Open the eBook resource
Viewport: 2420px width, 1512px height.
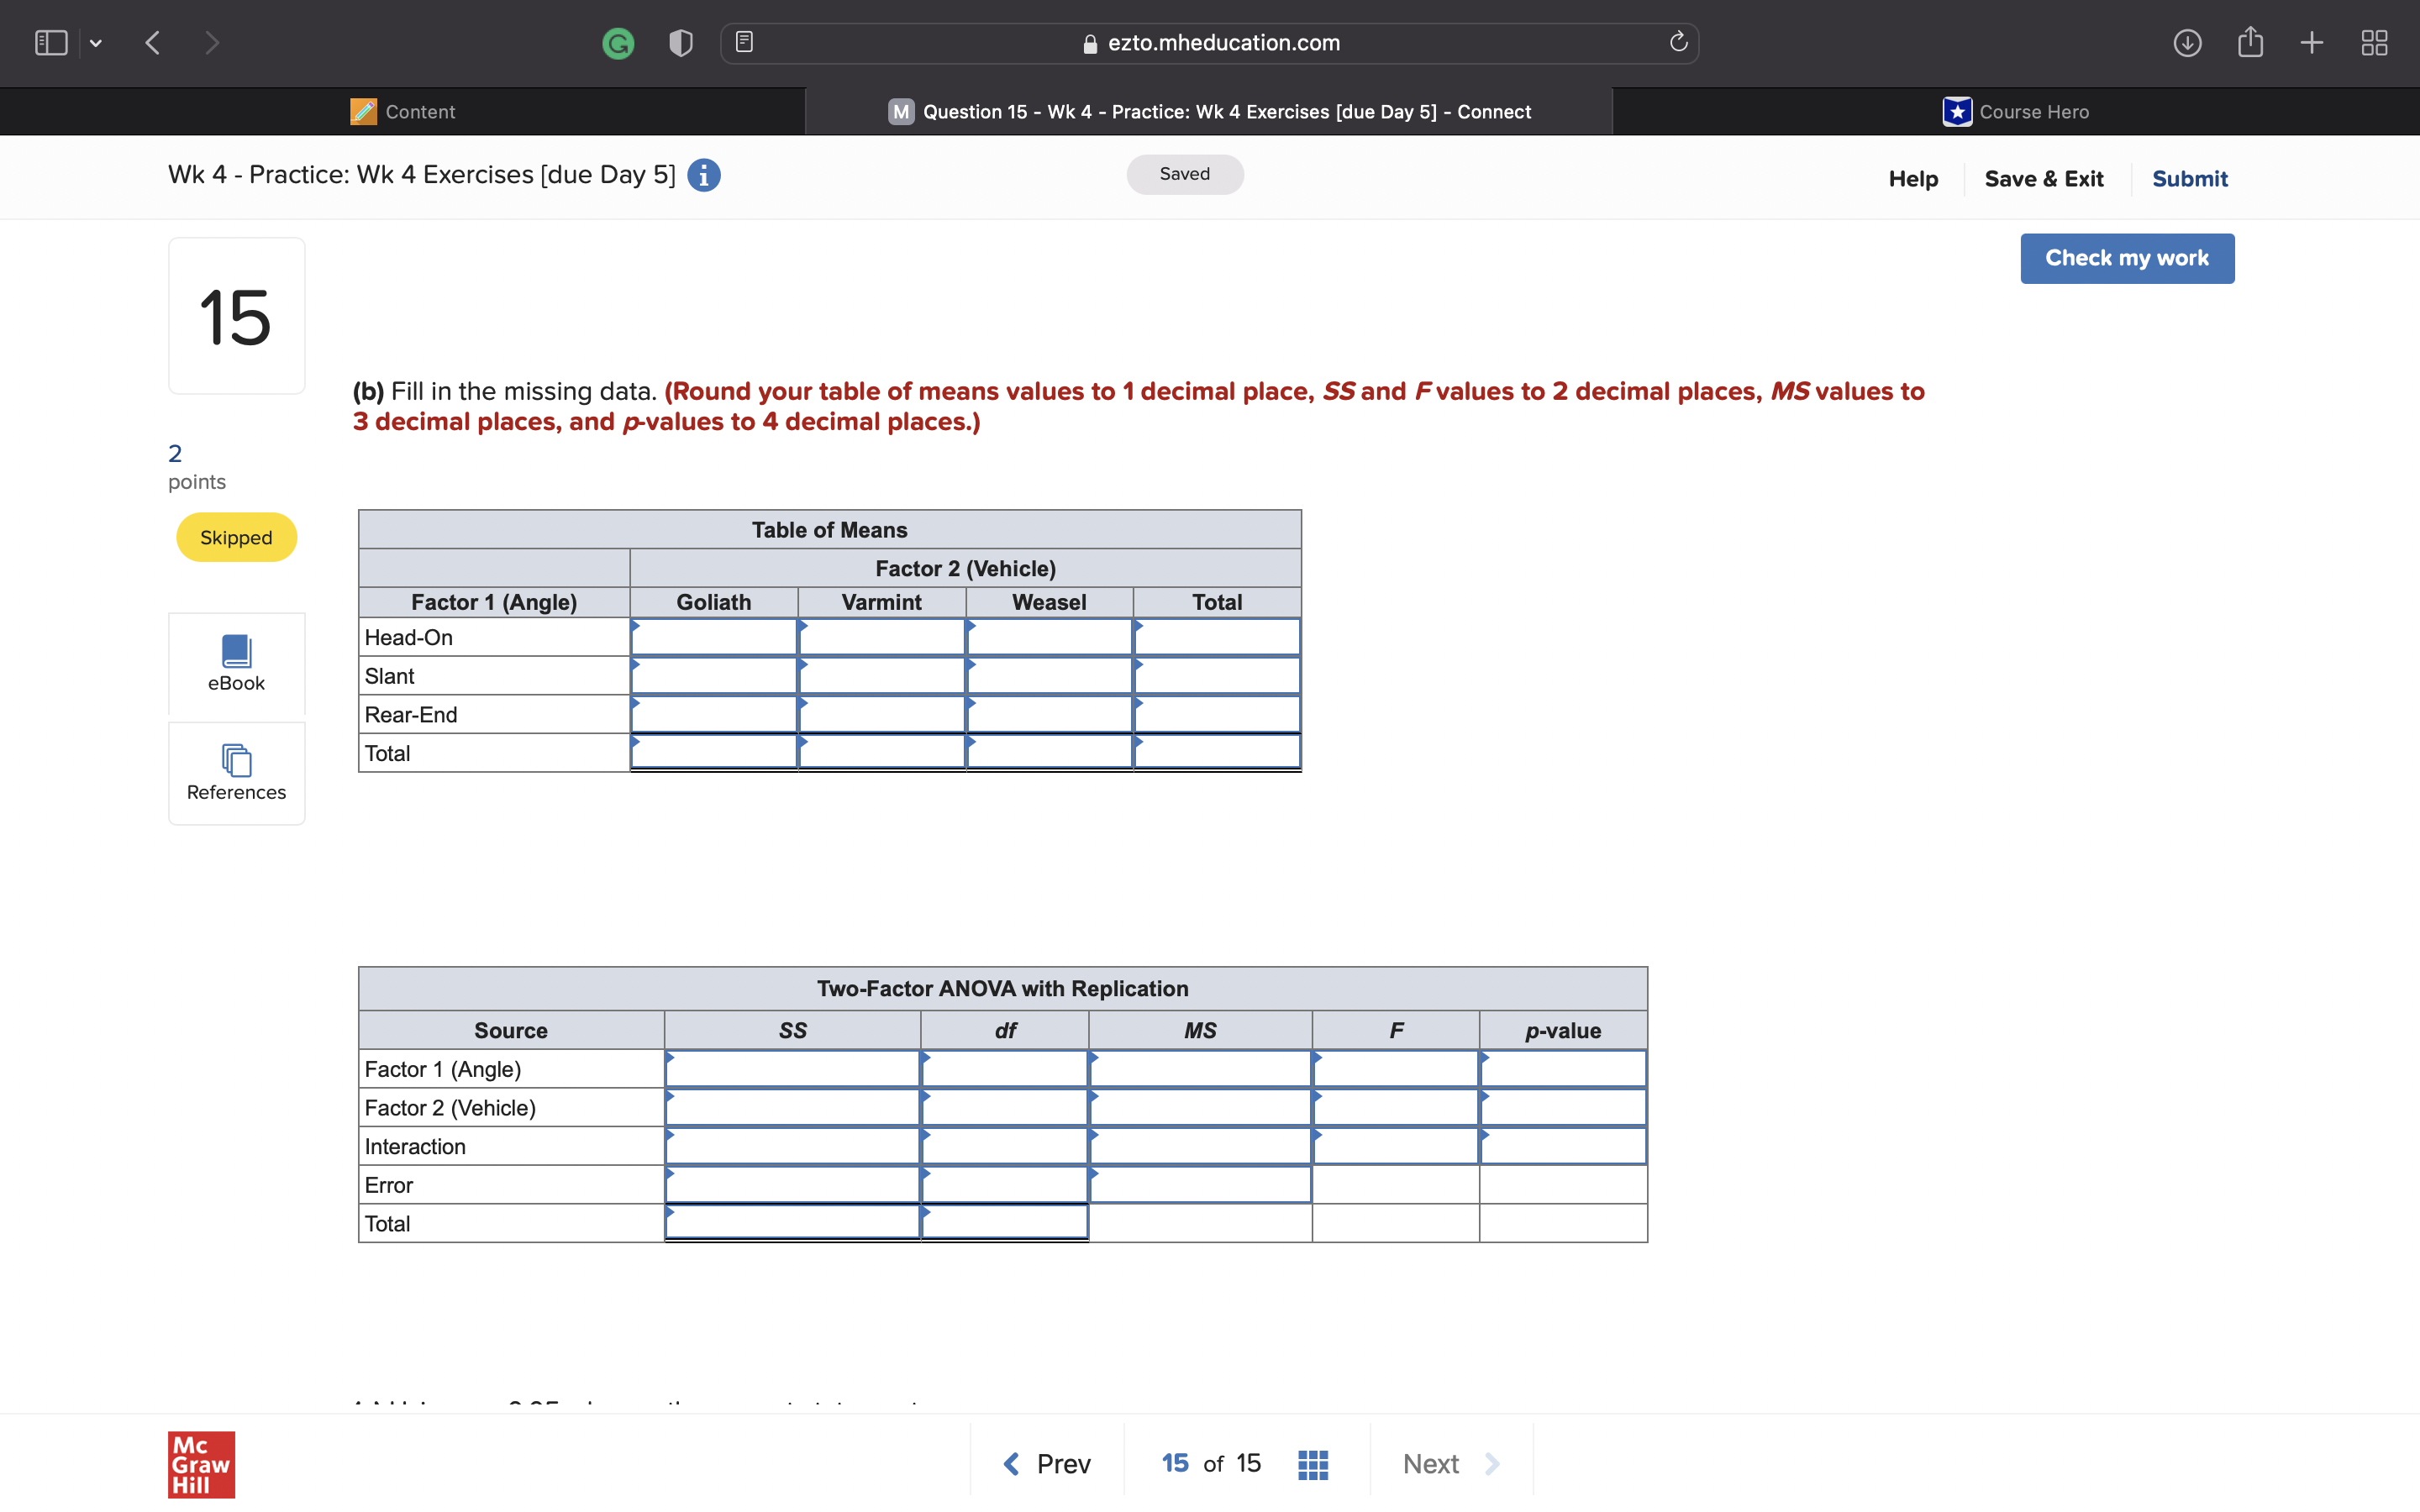click(236, 663)
